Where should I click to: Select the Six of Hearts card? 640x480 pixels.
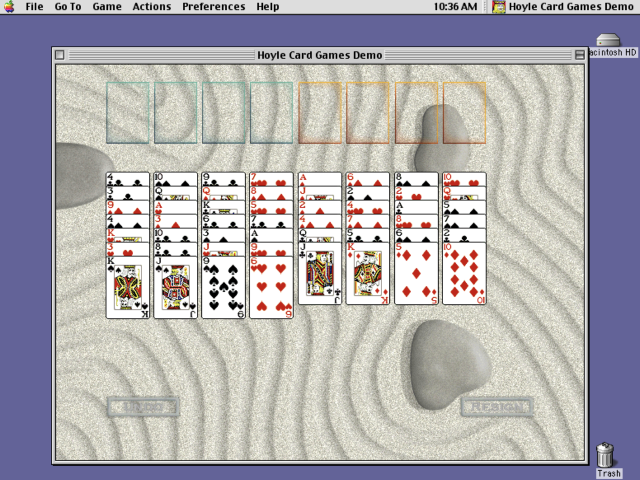[271, 287]
